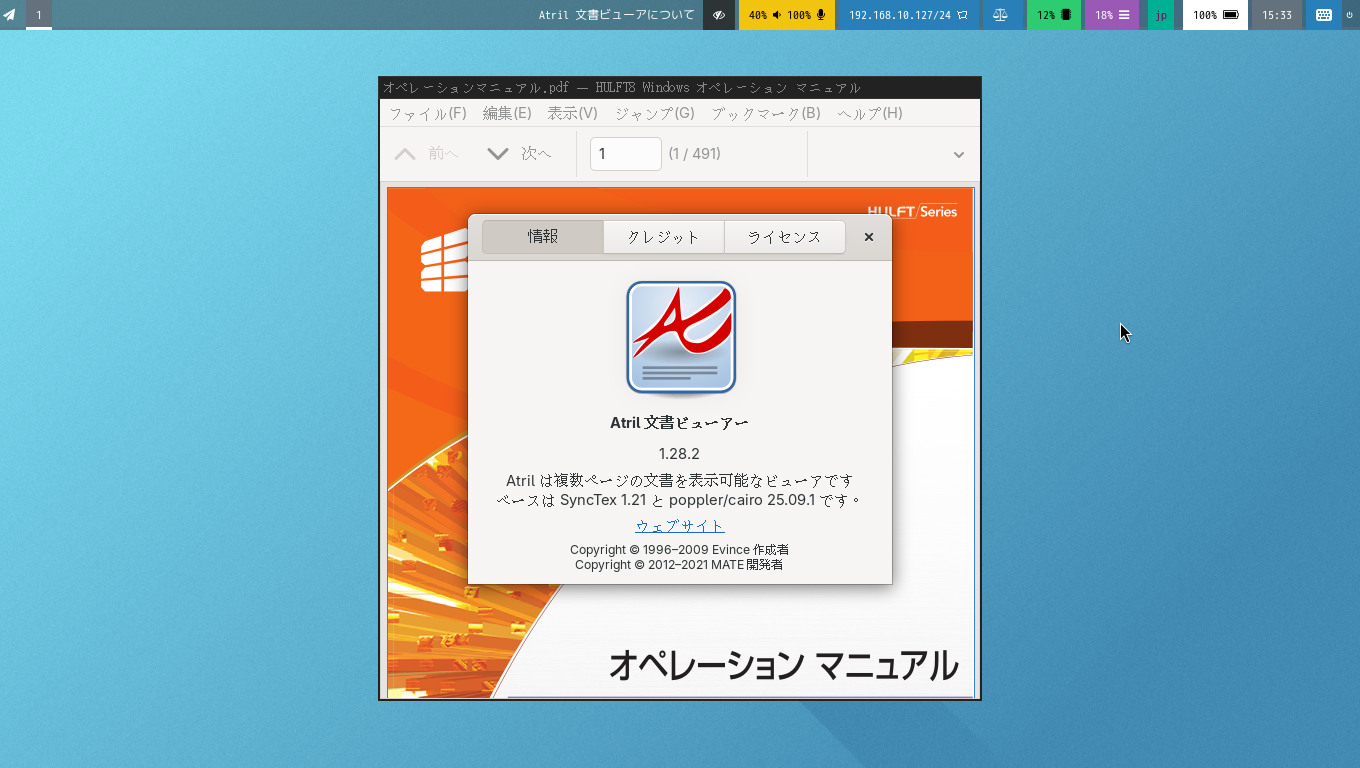
Task: Open the 表示(V) menu
Action: [x=573, y=113]
